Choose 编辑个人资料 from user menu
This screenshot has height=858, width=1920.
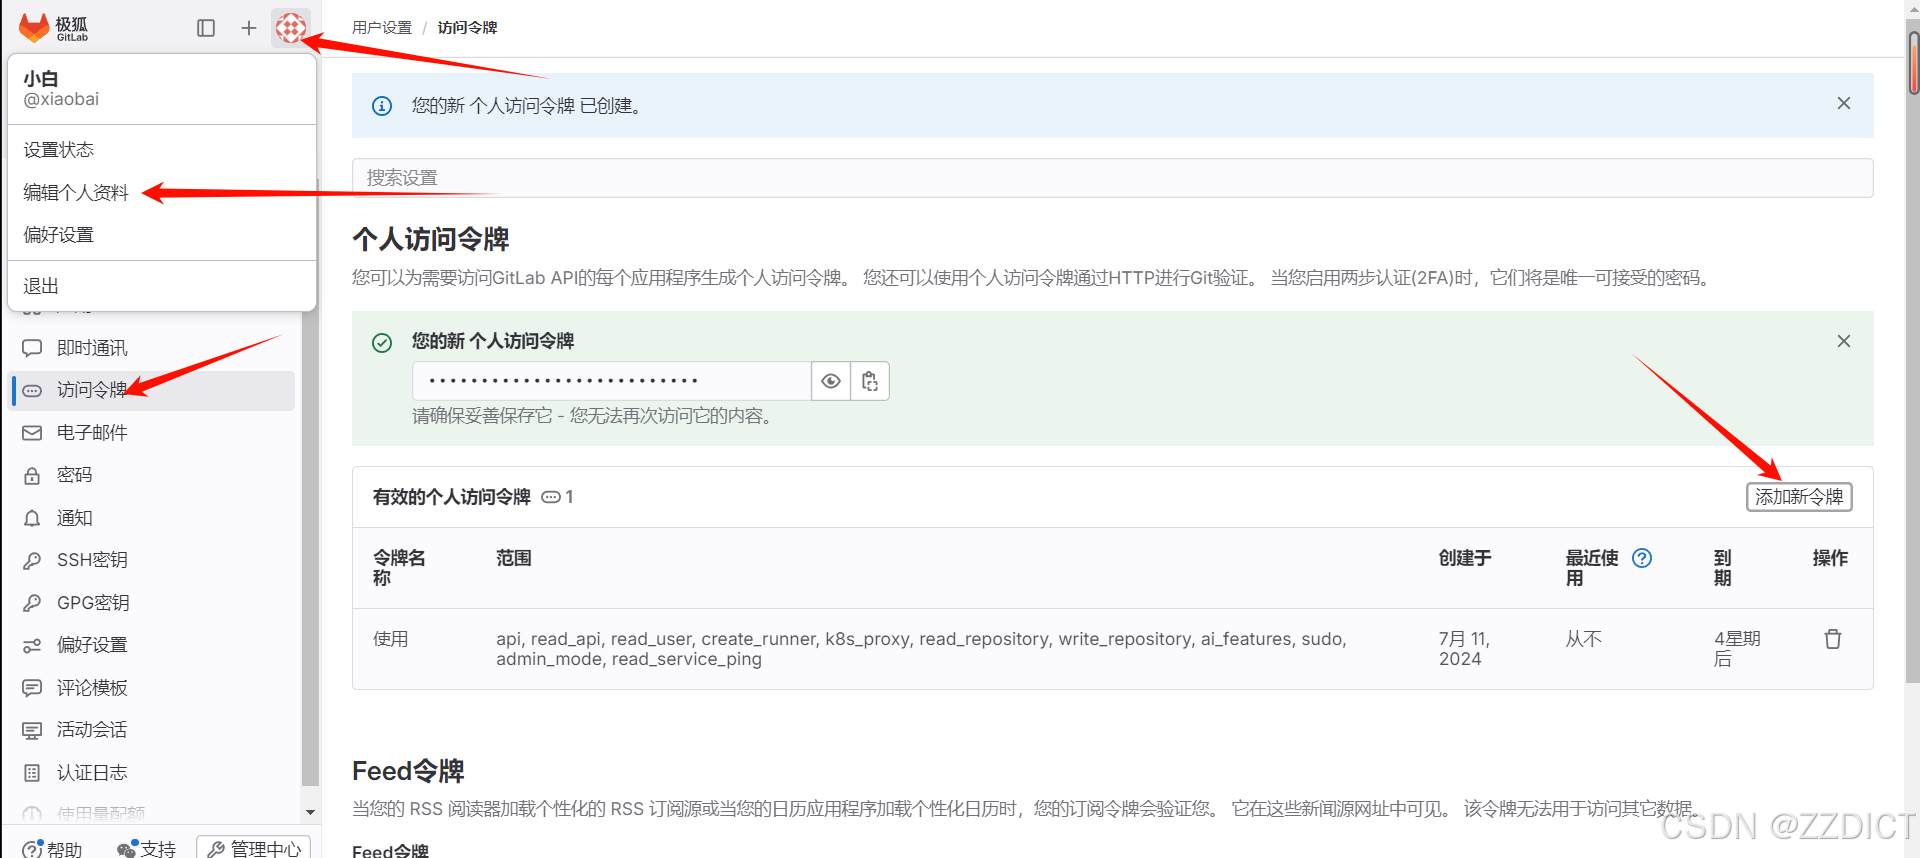tap(162, 193)
